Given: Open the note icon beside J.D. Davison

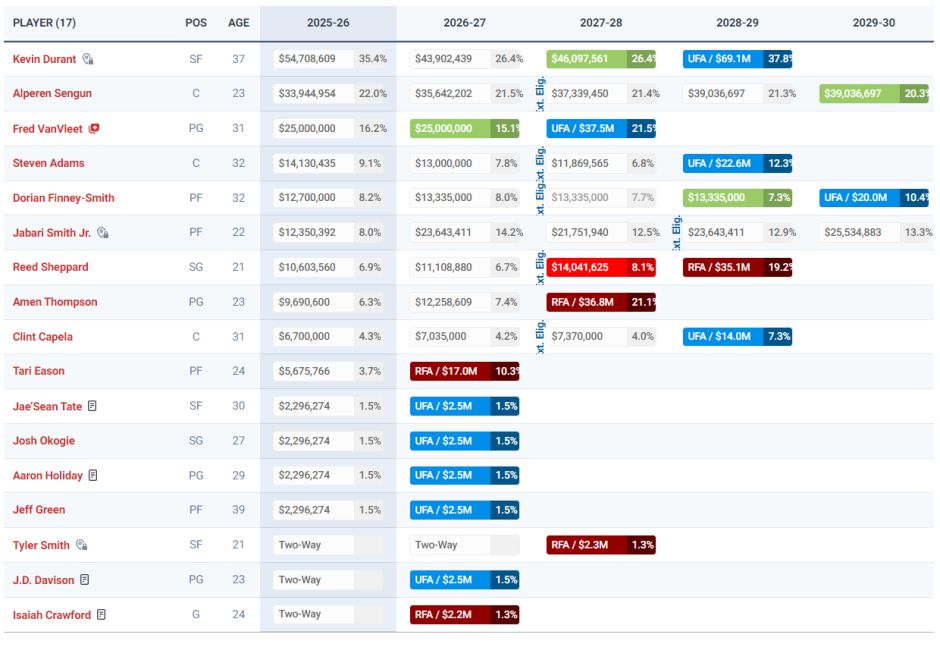Looking at the screenshot, I should (85, 580).
